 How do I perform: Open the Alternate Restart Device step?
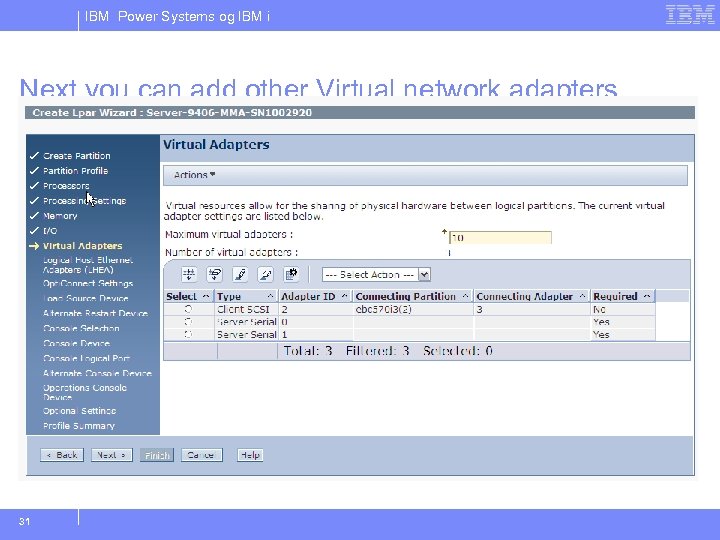[x=96, y=313]
